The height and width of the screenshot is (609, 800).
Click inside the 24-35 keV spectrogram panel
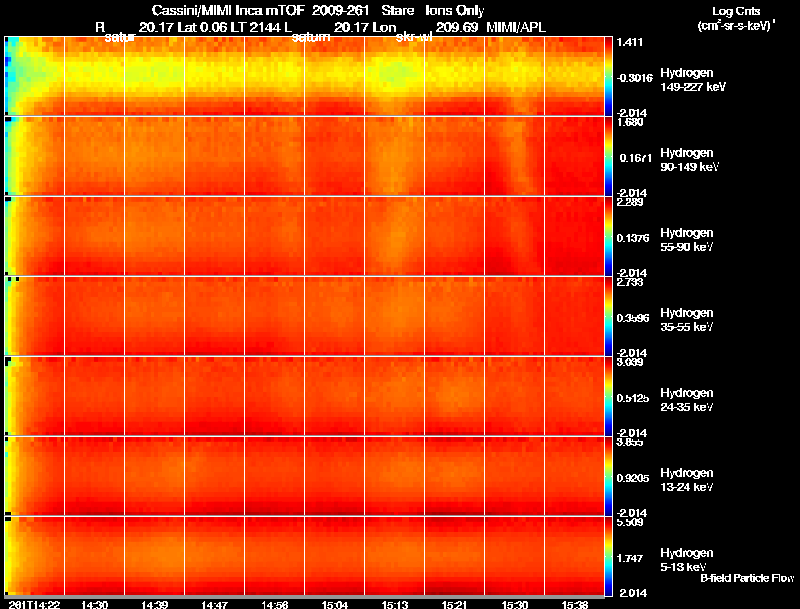(x=305, y=396)
